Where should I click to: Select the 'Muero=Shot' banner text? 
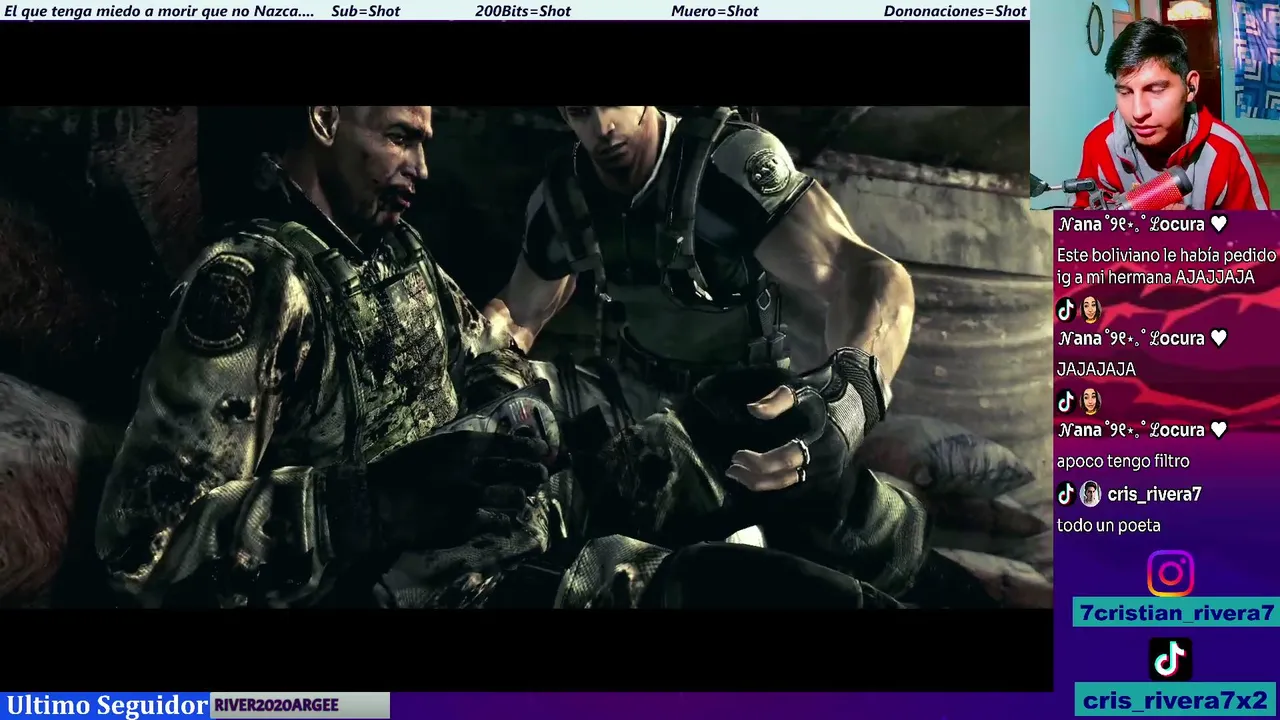tap(715, 11)
